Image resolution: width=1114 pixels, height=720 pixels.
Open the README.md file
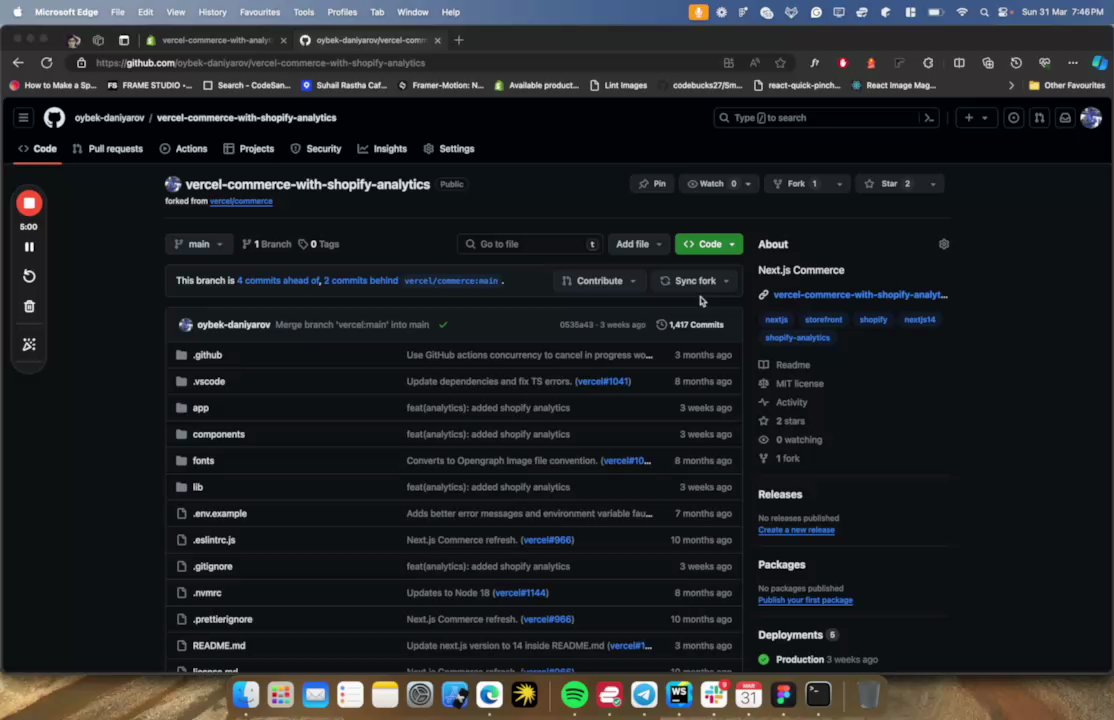click(219, 645)
